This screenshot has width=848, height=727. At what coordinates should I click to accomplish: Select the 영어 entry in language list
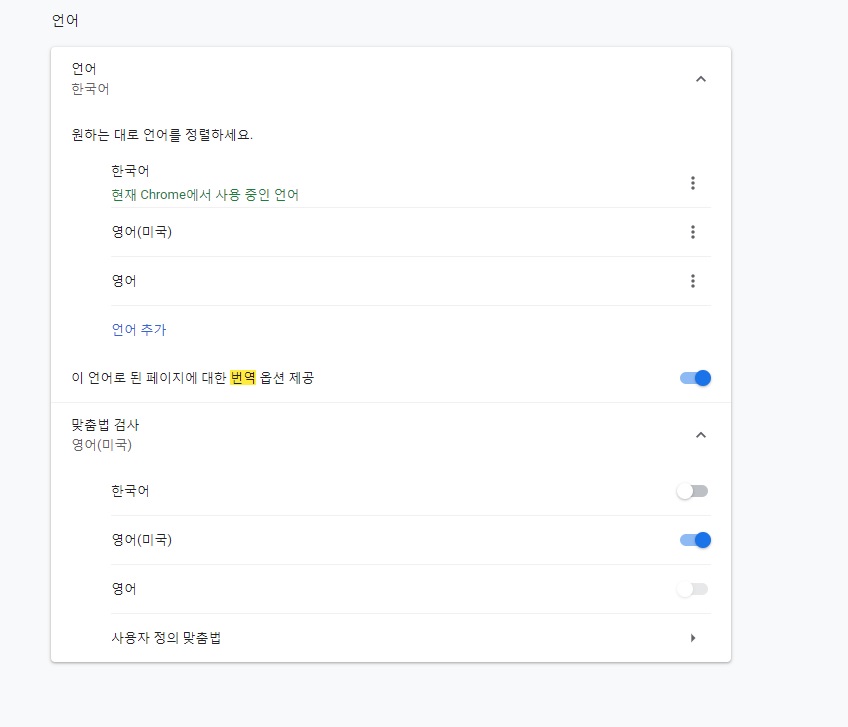(124, 281)
